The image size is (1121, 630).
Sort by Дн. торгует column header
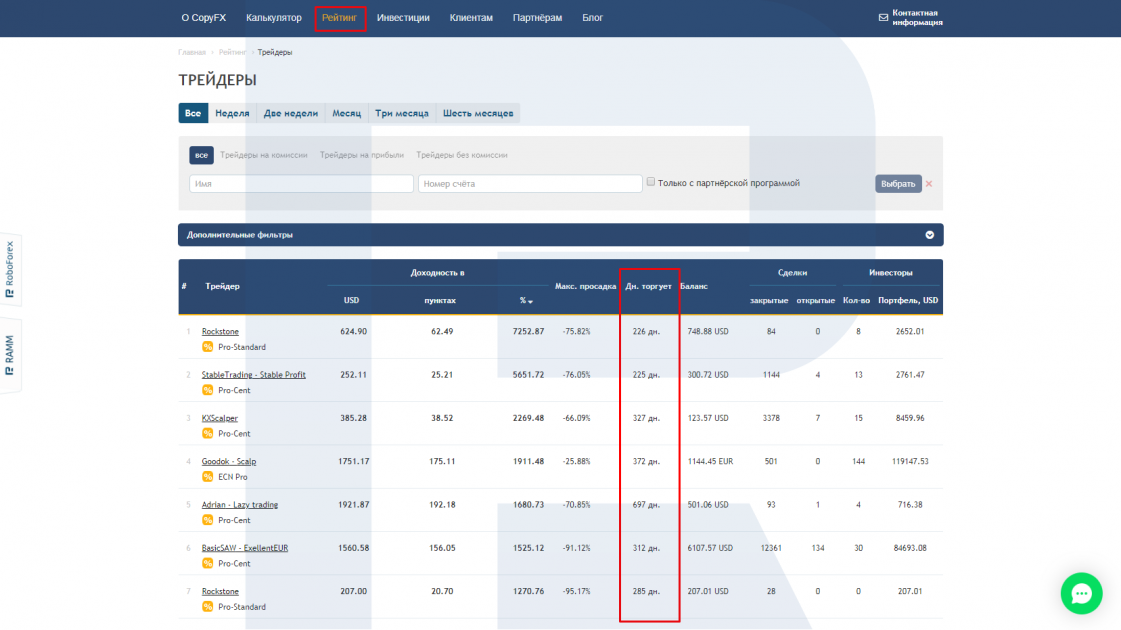click(x=648, y=286)
